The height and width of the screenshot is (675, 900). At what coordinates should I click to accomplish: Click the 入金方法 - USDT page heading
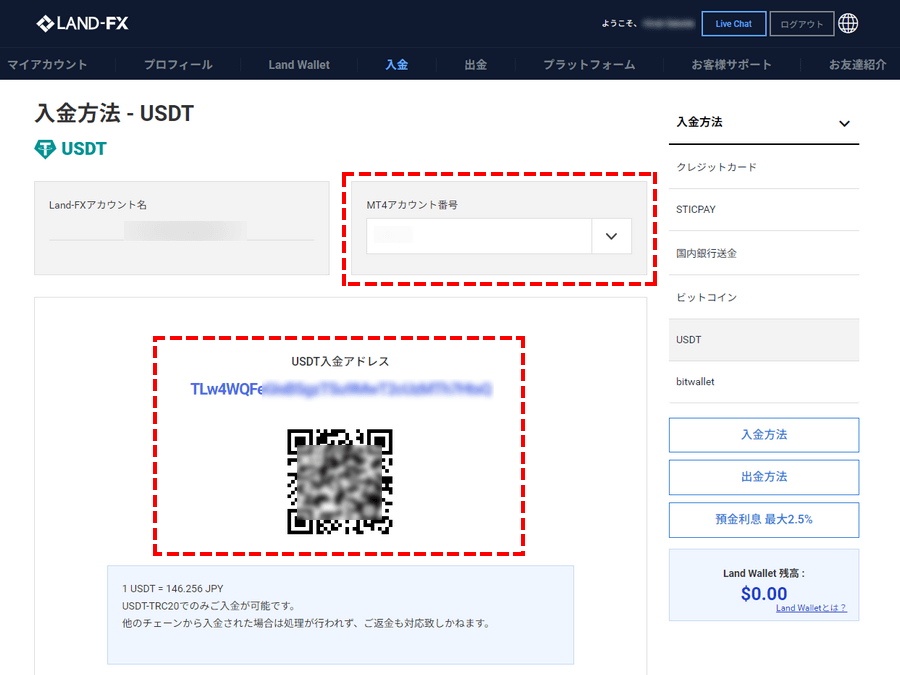[114, 113]
